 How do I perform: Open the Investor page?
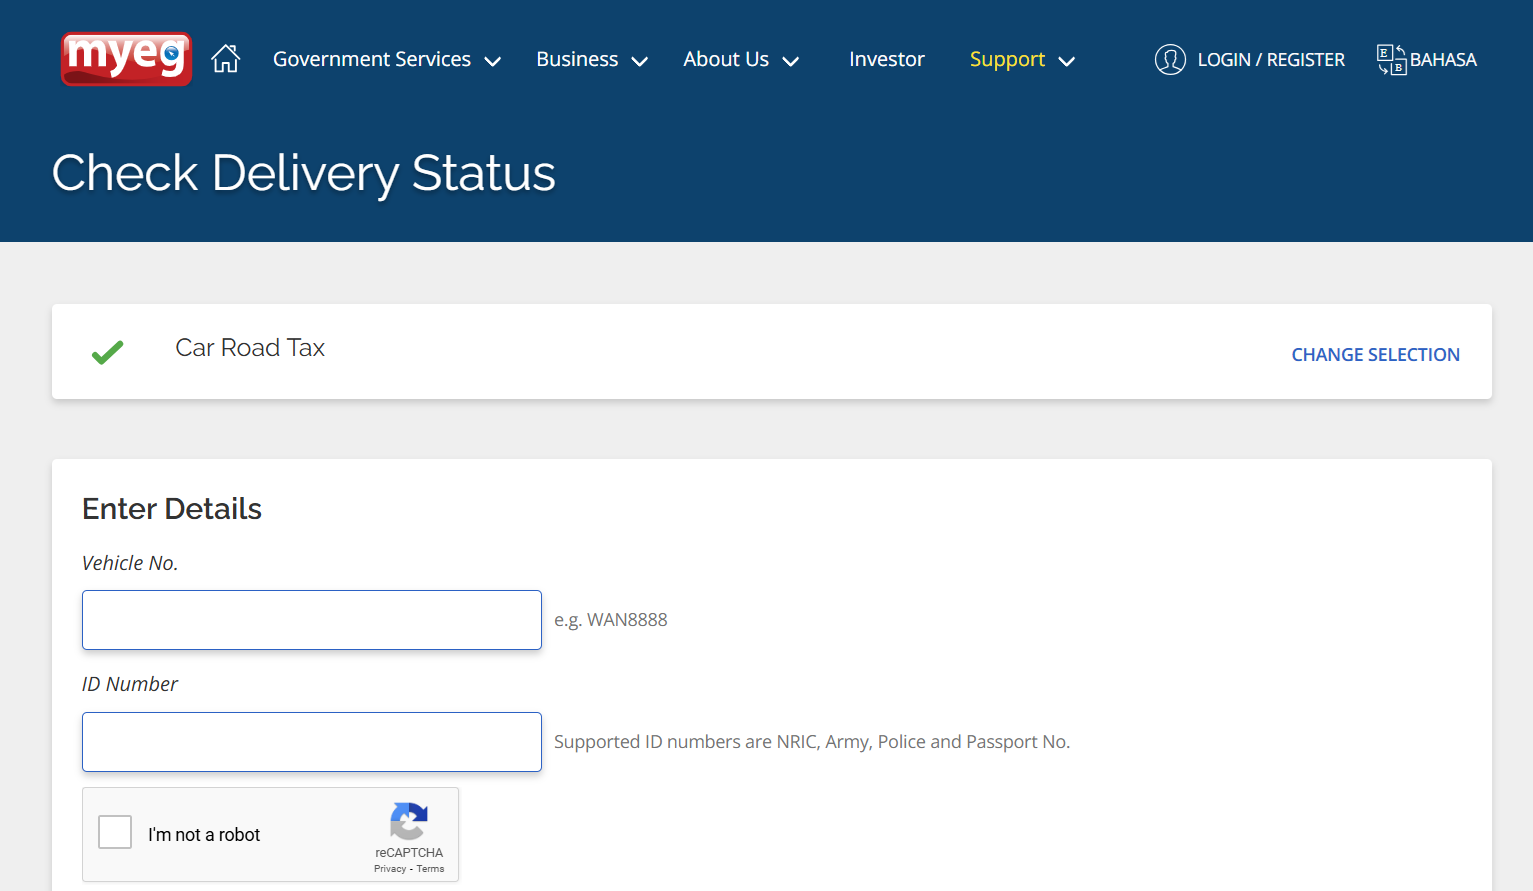(x=887, y=59)
